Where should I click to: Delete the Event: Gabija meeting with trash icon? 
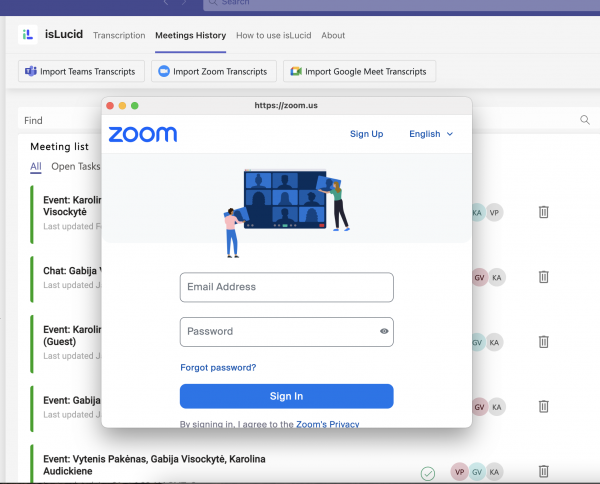[544, 406]
